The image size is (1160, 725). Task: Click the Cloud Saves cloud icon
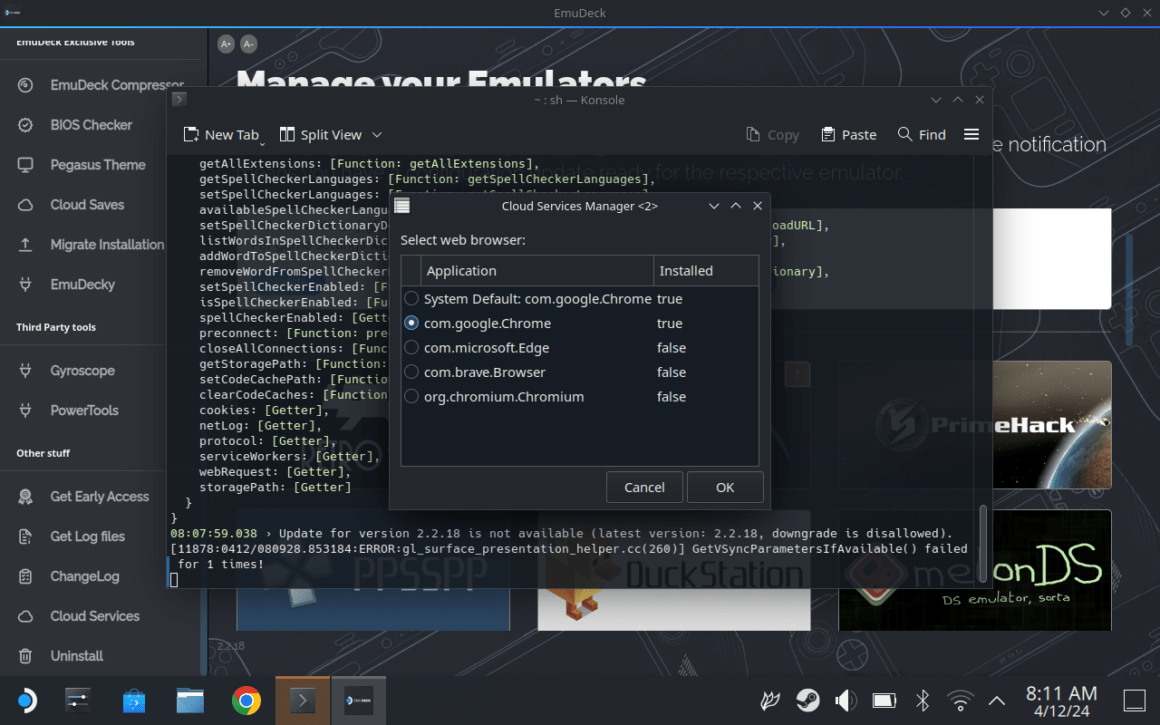[x=25, y=205]
